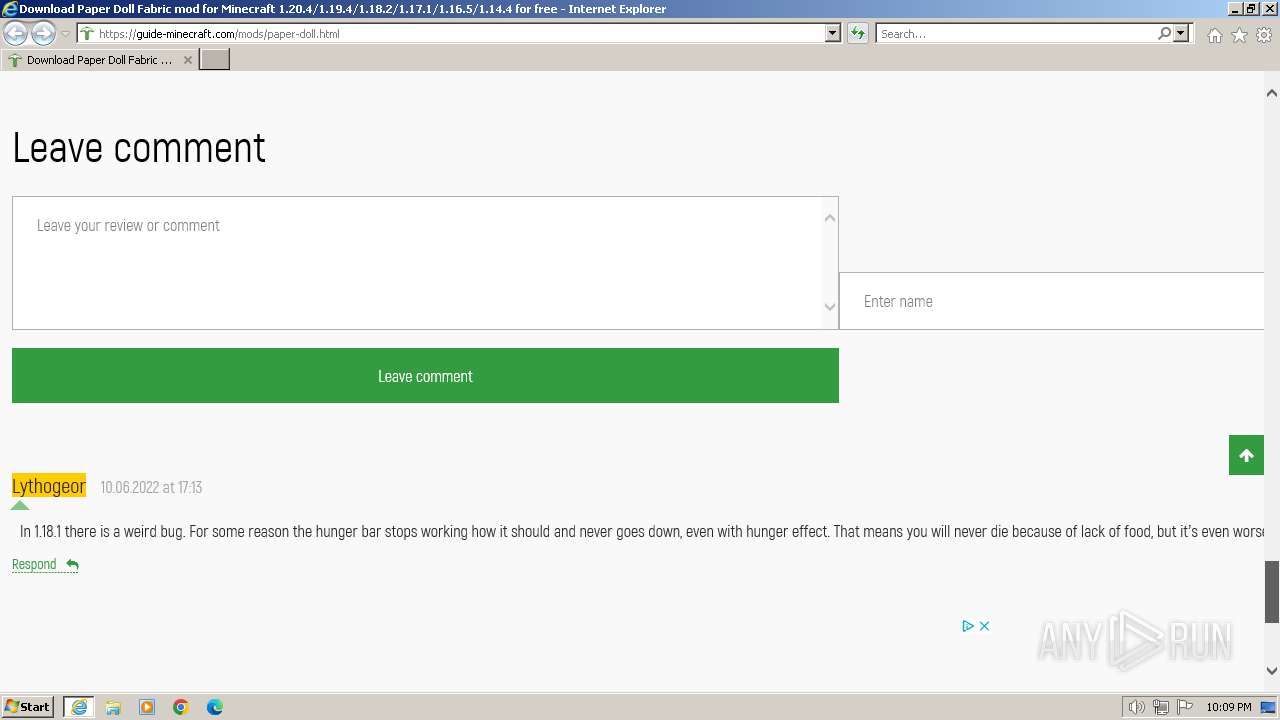Click the review or comment text area

(x=425, y=263)
